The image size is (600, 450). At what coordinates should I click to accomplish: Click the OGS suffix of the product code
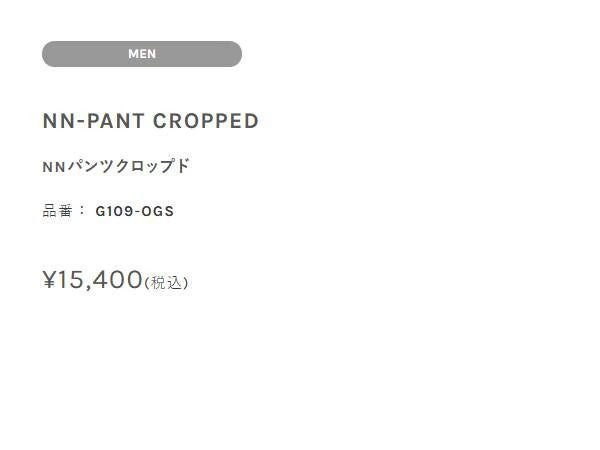159,211
